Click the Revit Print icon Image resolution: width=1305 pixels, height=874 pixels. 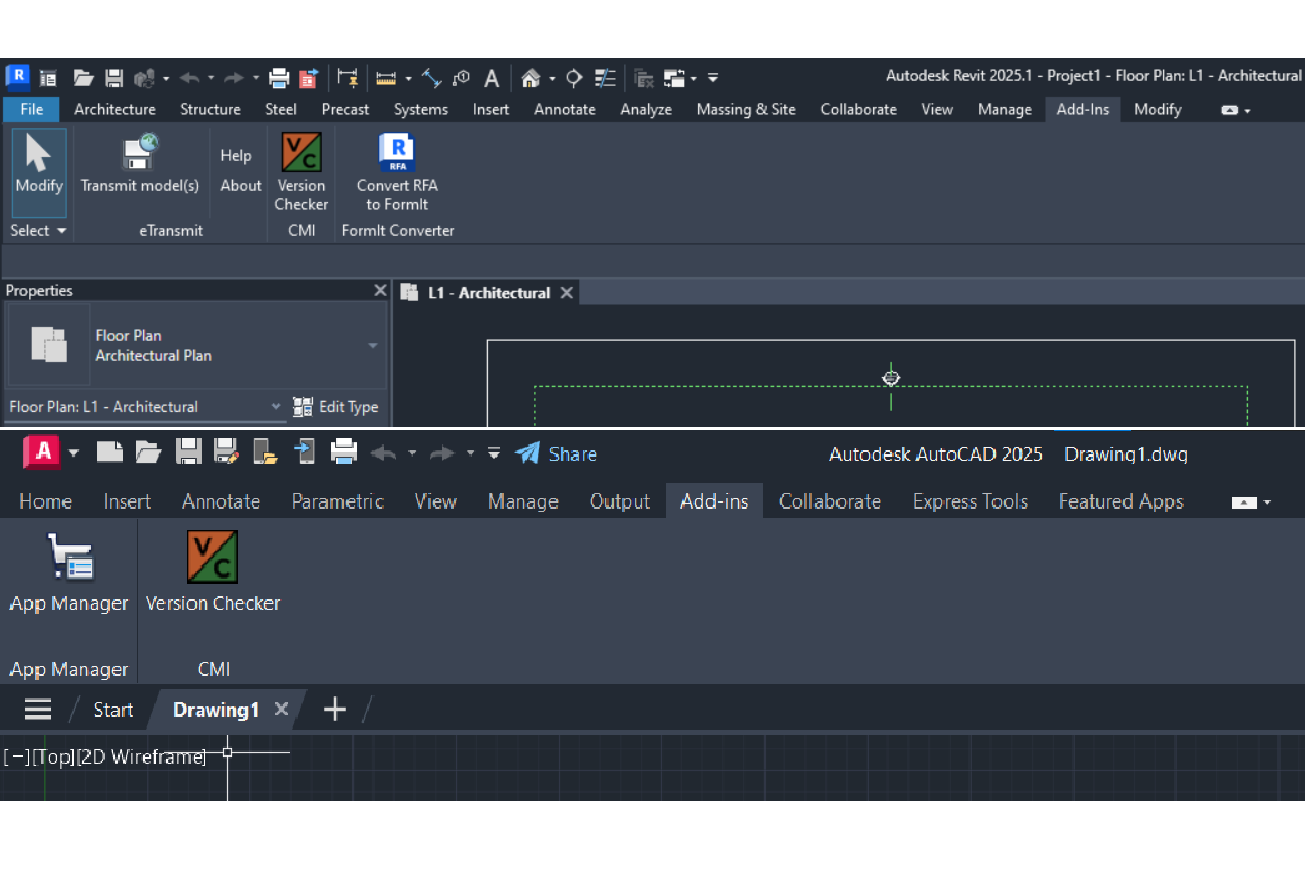(x=279, y=78)
